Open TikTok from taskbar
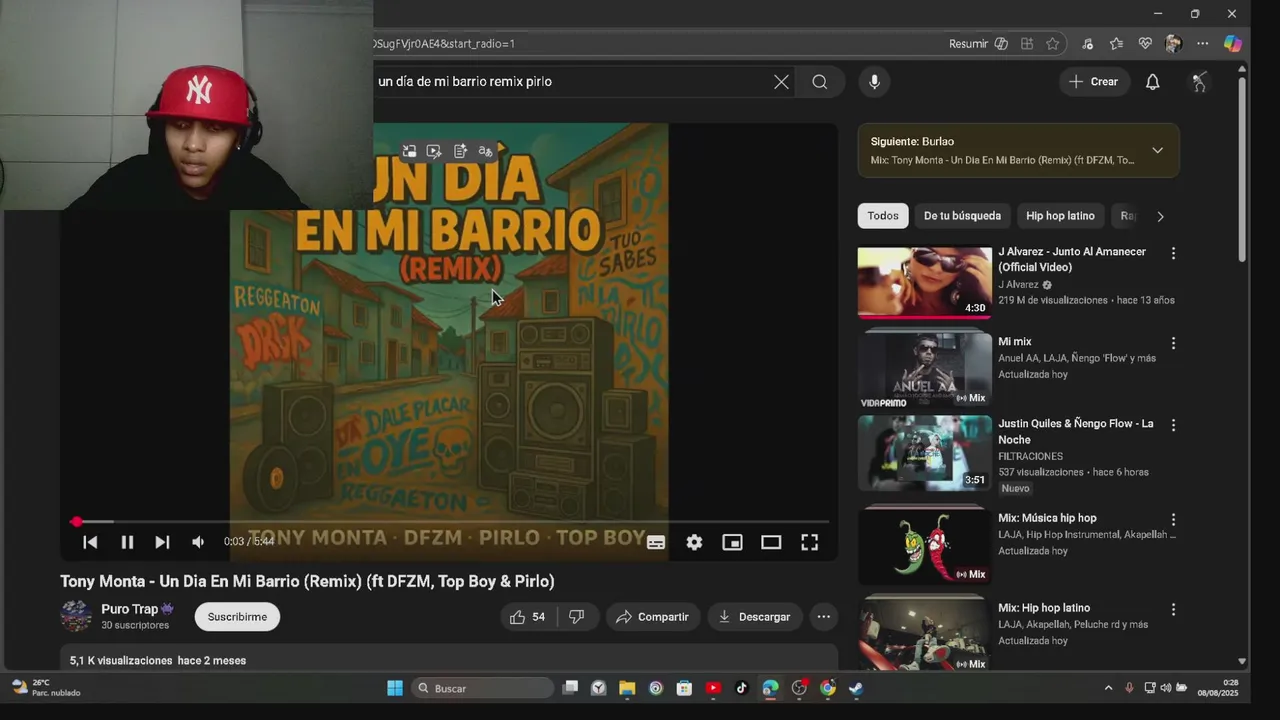This screenshot has width=1280, height=720. pyautogui.click(x=741, y=688)
